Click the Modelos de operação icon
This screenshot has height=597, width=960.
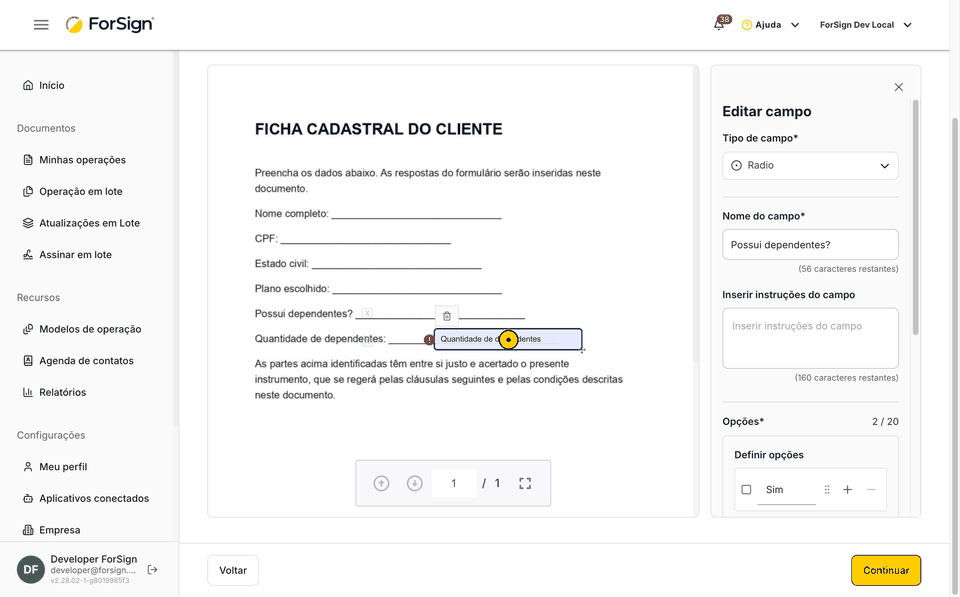(28, 329)
